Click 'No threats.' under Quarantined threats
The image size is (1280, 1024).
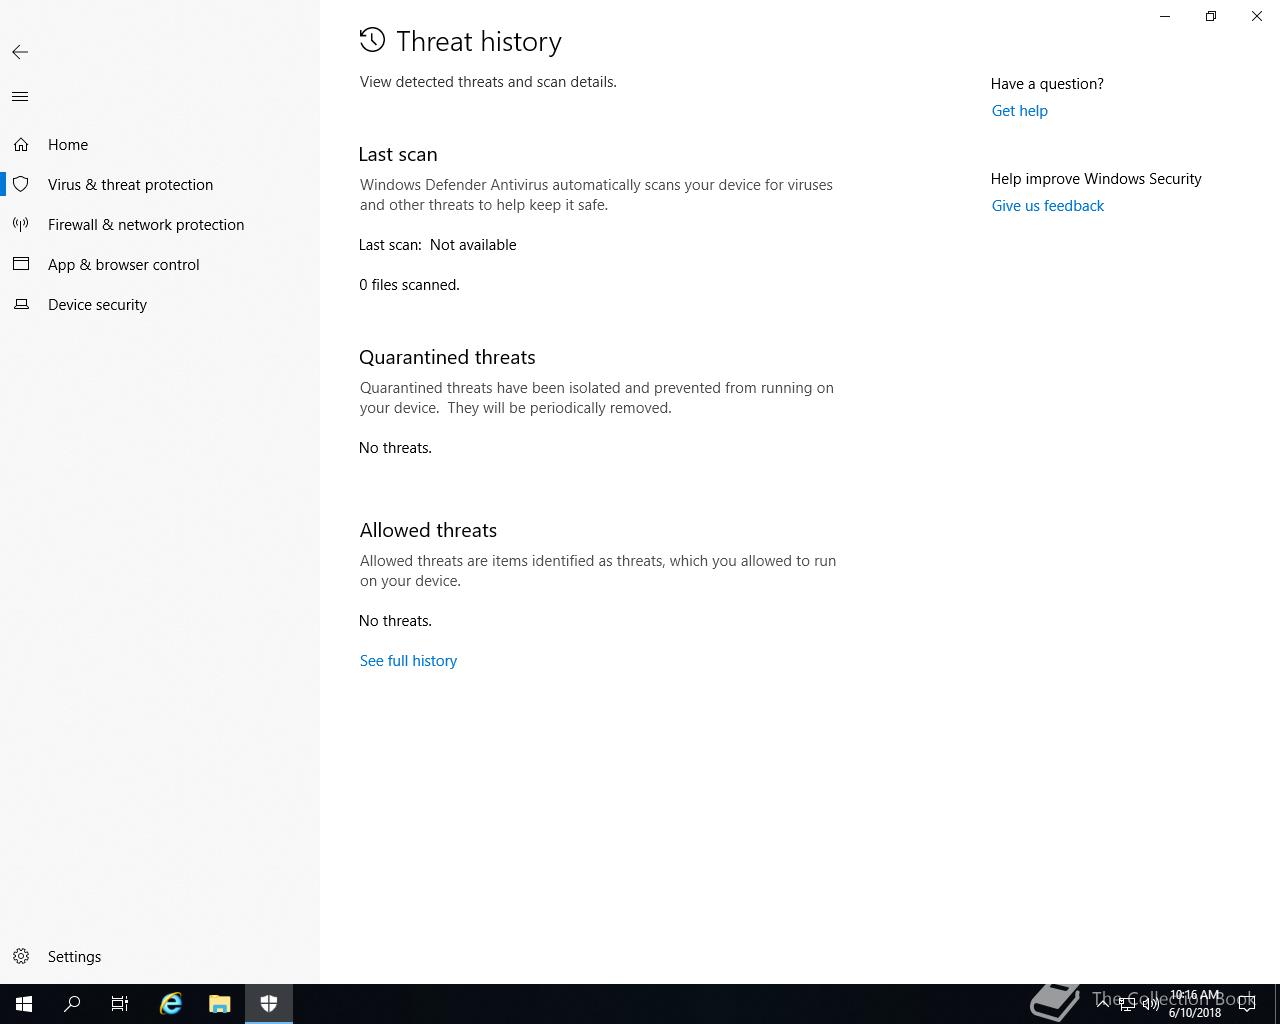coord(396,448)
